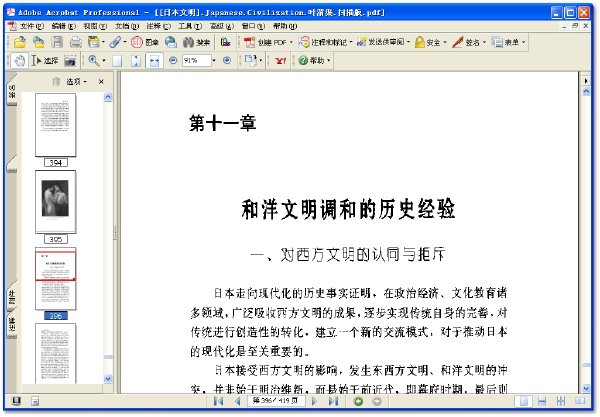
Task: Open the Send for Review (发送供审阅) dropdown
Action: (x=383, y=42)
